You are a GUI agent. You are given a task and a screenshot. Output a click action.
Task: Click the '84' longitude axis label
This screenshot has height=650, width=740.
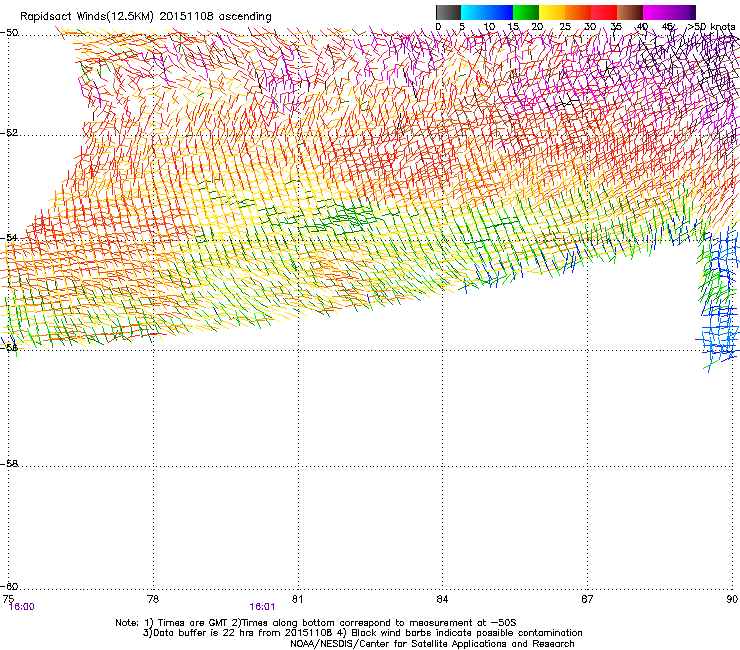tap(442, 599)
